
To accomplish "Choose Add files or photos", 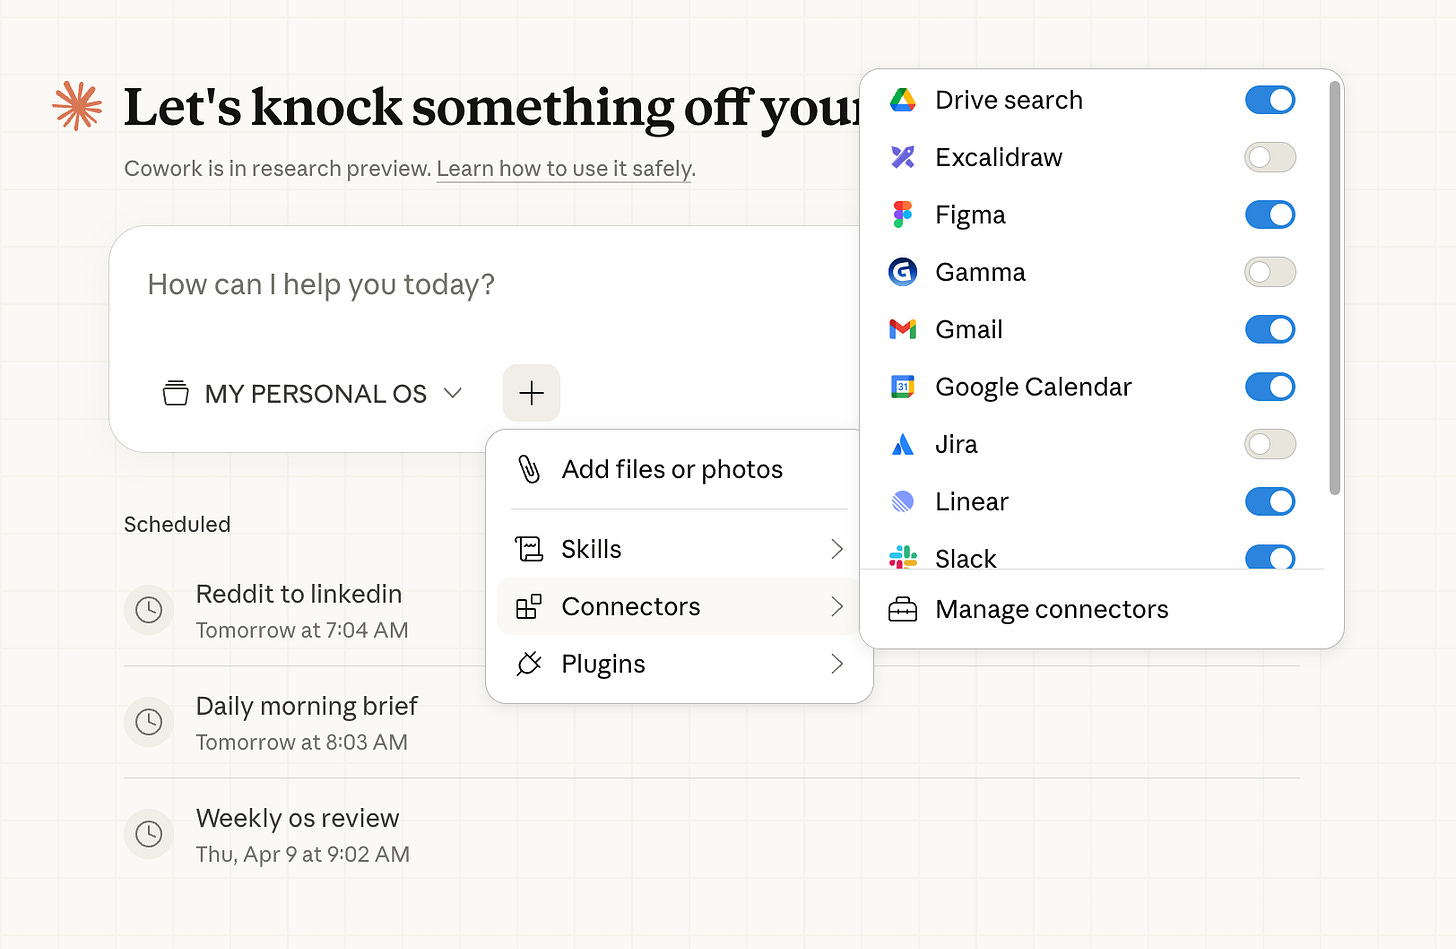I will (679, 469).
